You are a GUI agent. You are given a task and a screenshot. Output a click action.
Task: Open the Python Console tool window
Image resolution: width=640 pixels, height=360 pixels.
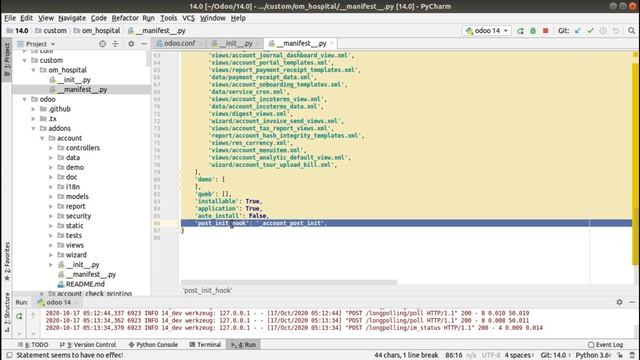click(x=153, y=344)
